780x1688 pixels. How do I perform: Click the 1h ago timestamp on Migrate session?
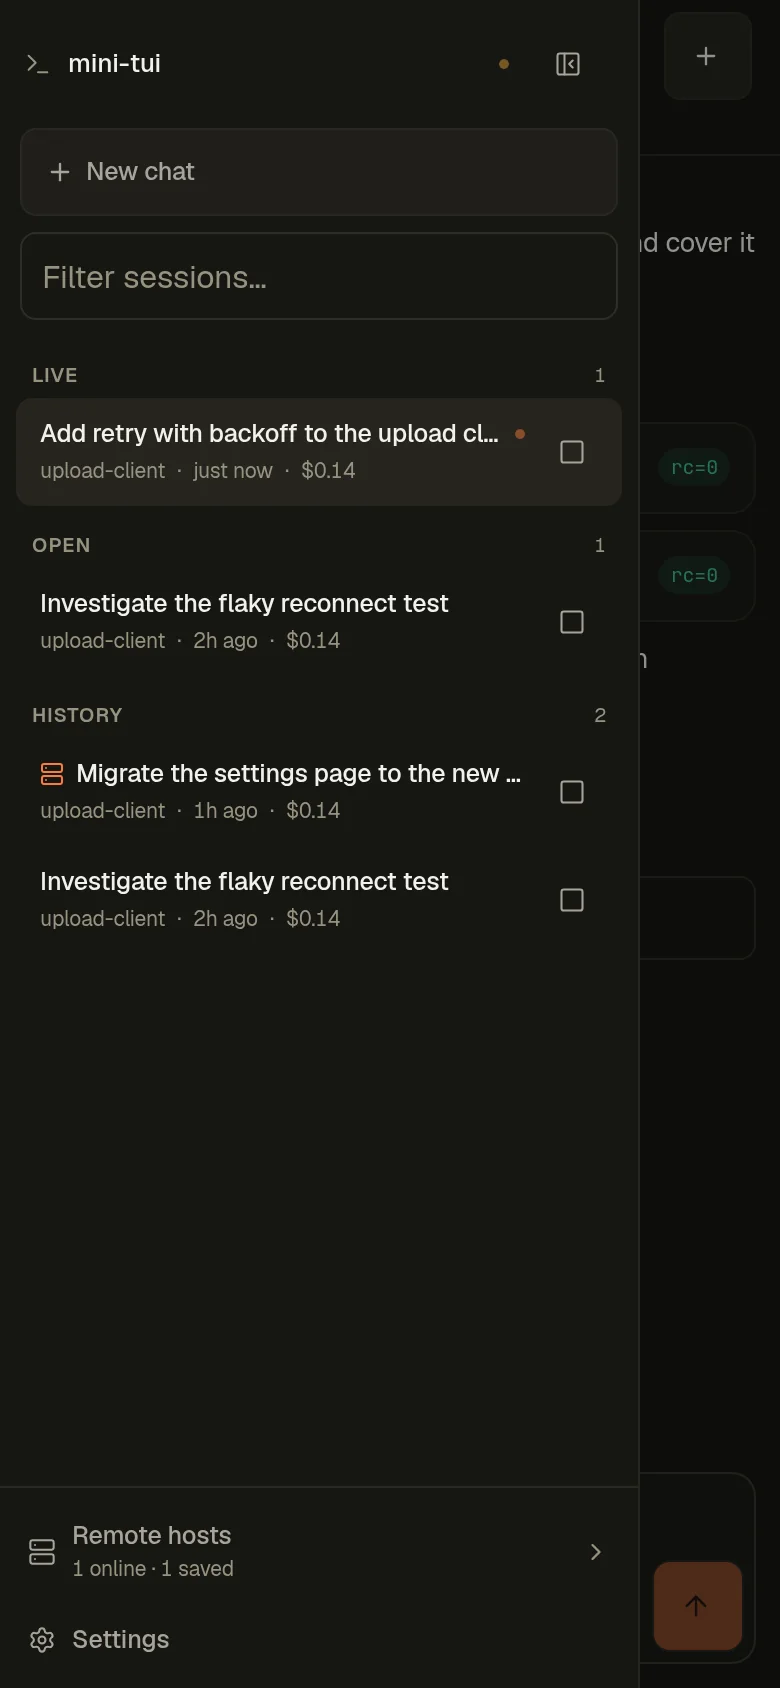[x=225, y=810]
